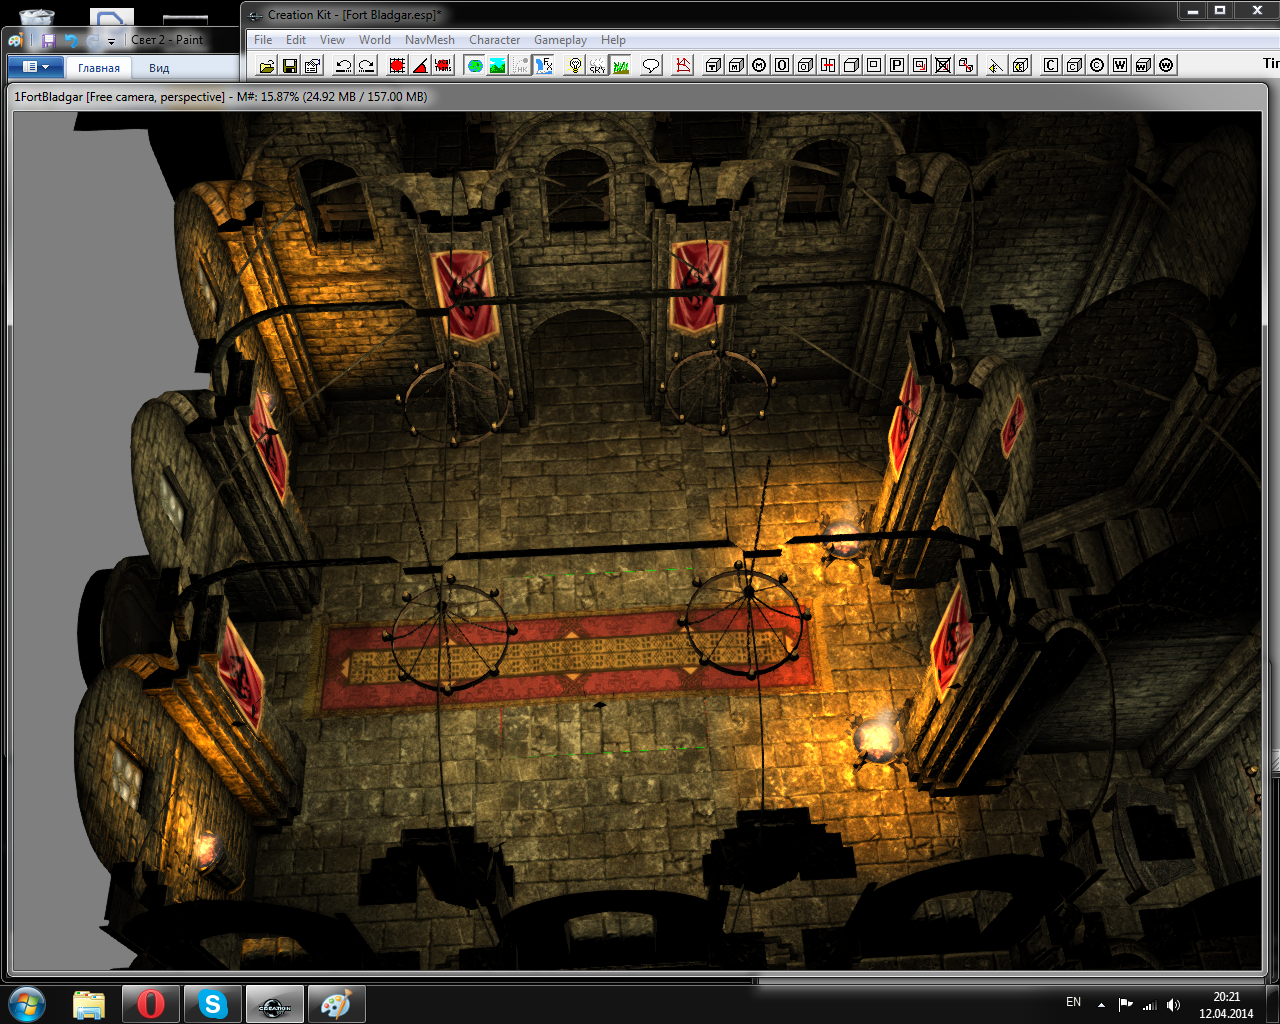The width and height of the screenshot is (1280, 1024).
Task: Open the Gameplay menu
Action: [560, 40]
